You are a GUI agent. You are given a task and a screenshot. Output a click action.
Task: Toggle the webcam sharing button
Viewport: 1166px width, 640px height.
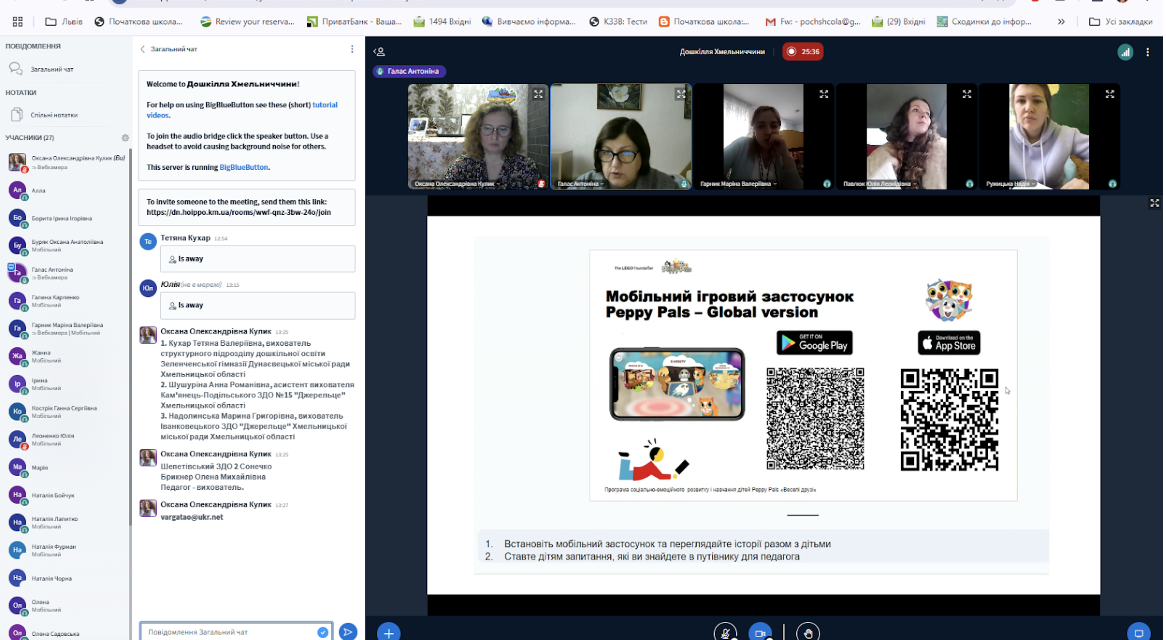pyautogui.click(x=759, y=633)
